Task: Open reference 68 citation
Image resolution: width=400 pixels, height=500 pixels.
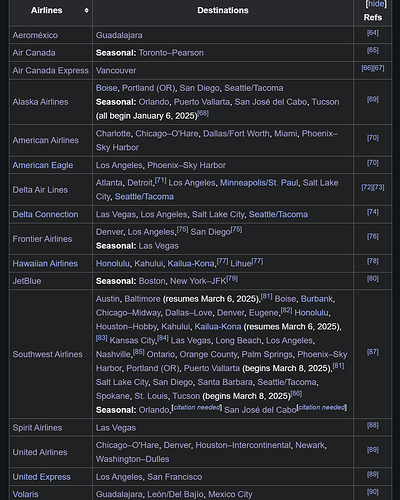Action: coord(203,113)
